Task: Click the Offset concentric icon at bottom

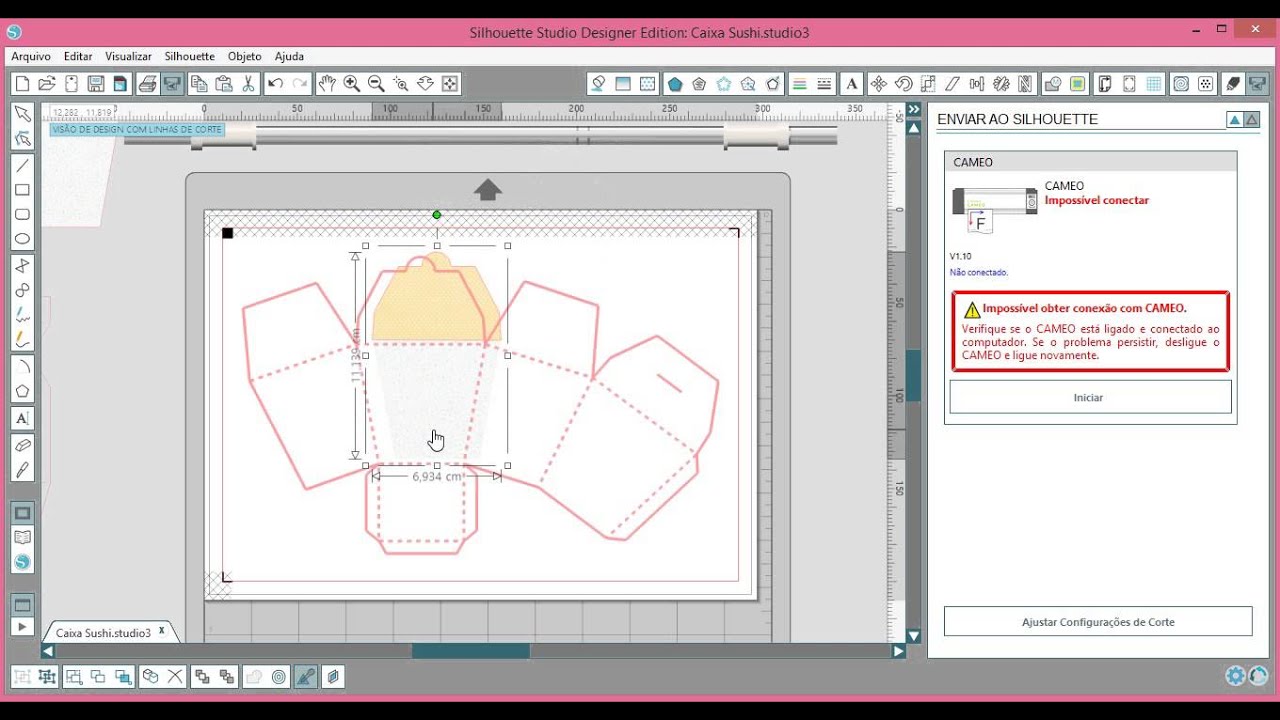Action: coord(279,677)
